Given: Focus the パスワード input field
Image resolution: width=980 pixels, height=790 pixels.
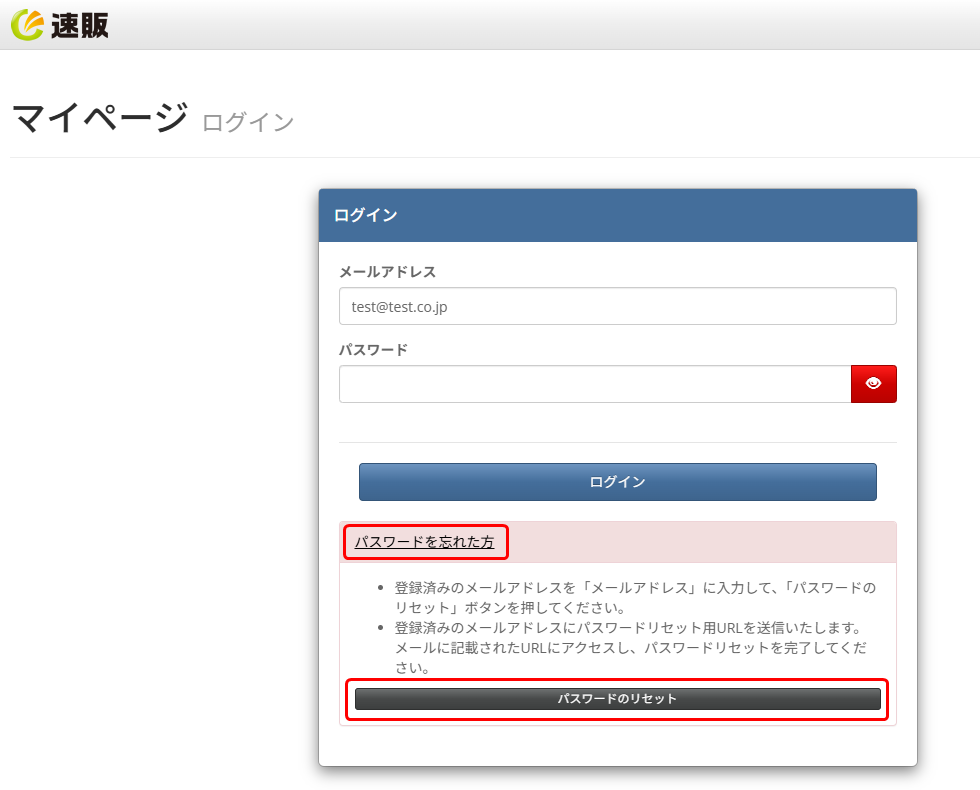Looking at the screenshot, I should click(x=594, y=384).
